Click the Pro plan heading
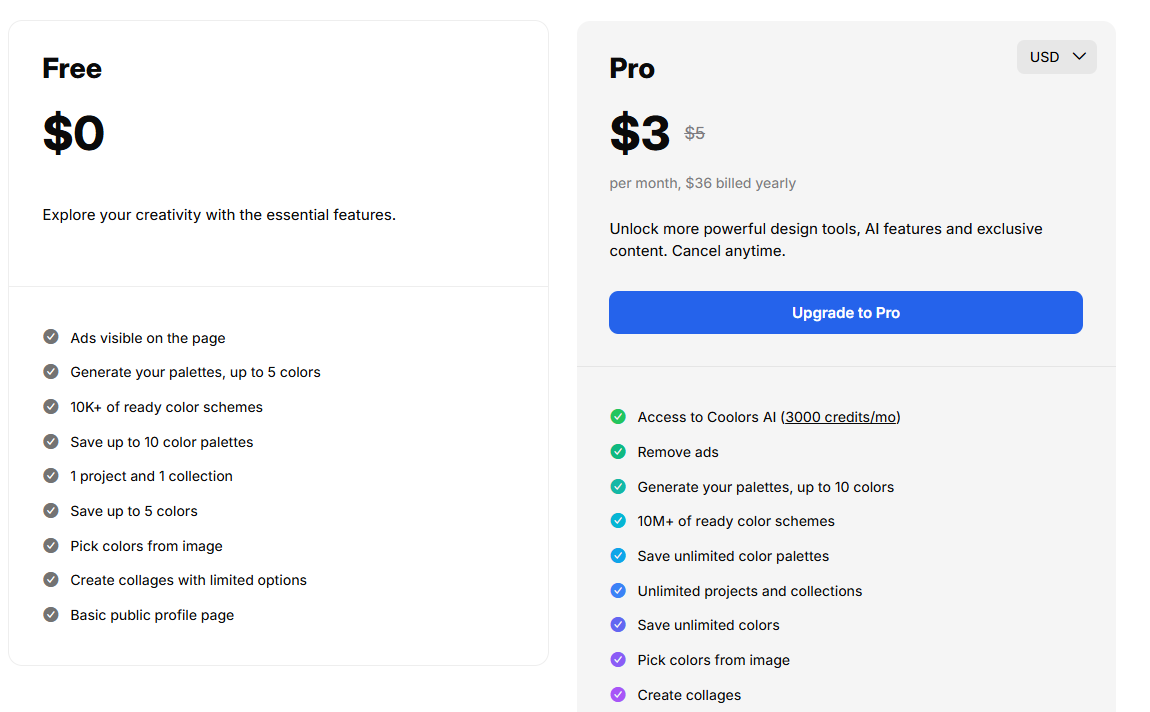This screenshot has height=712, width=1150. coord(631,68)
